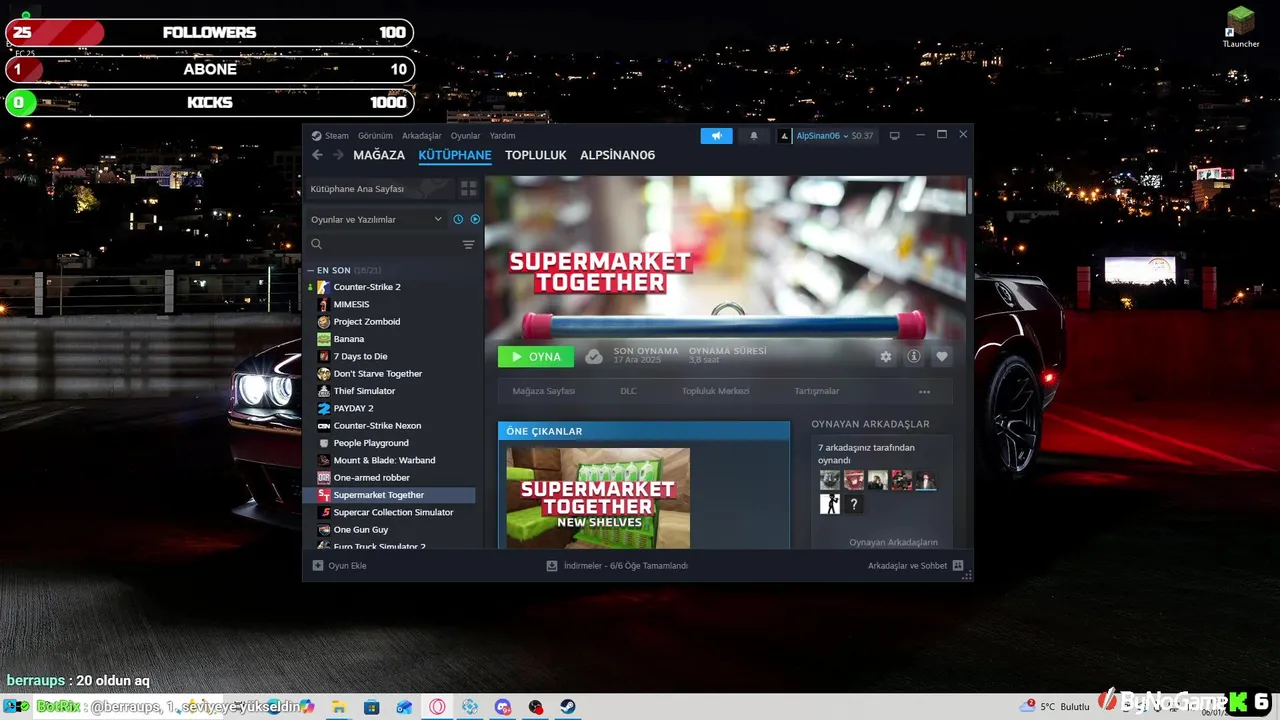Viewport: 1280px width, 720px height.
Task: Open the Yardım menu
Action: (502, 136)
